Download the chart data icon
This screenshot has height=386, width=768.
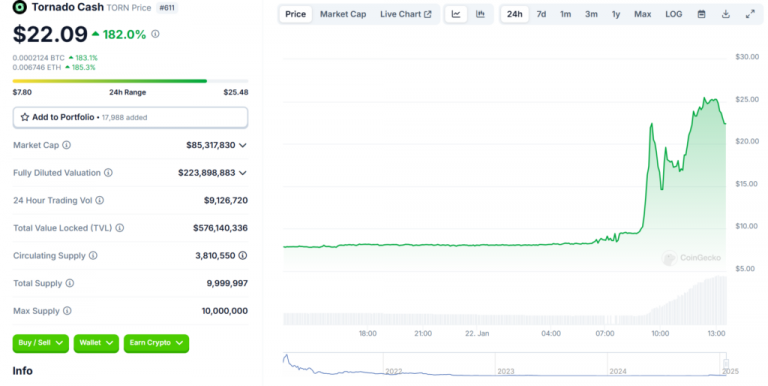(x=726, y=14)
